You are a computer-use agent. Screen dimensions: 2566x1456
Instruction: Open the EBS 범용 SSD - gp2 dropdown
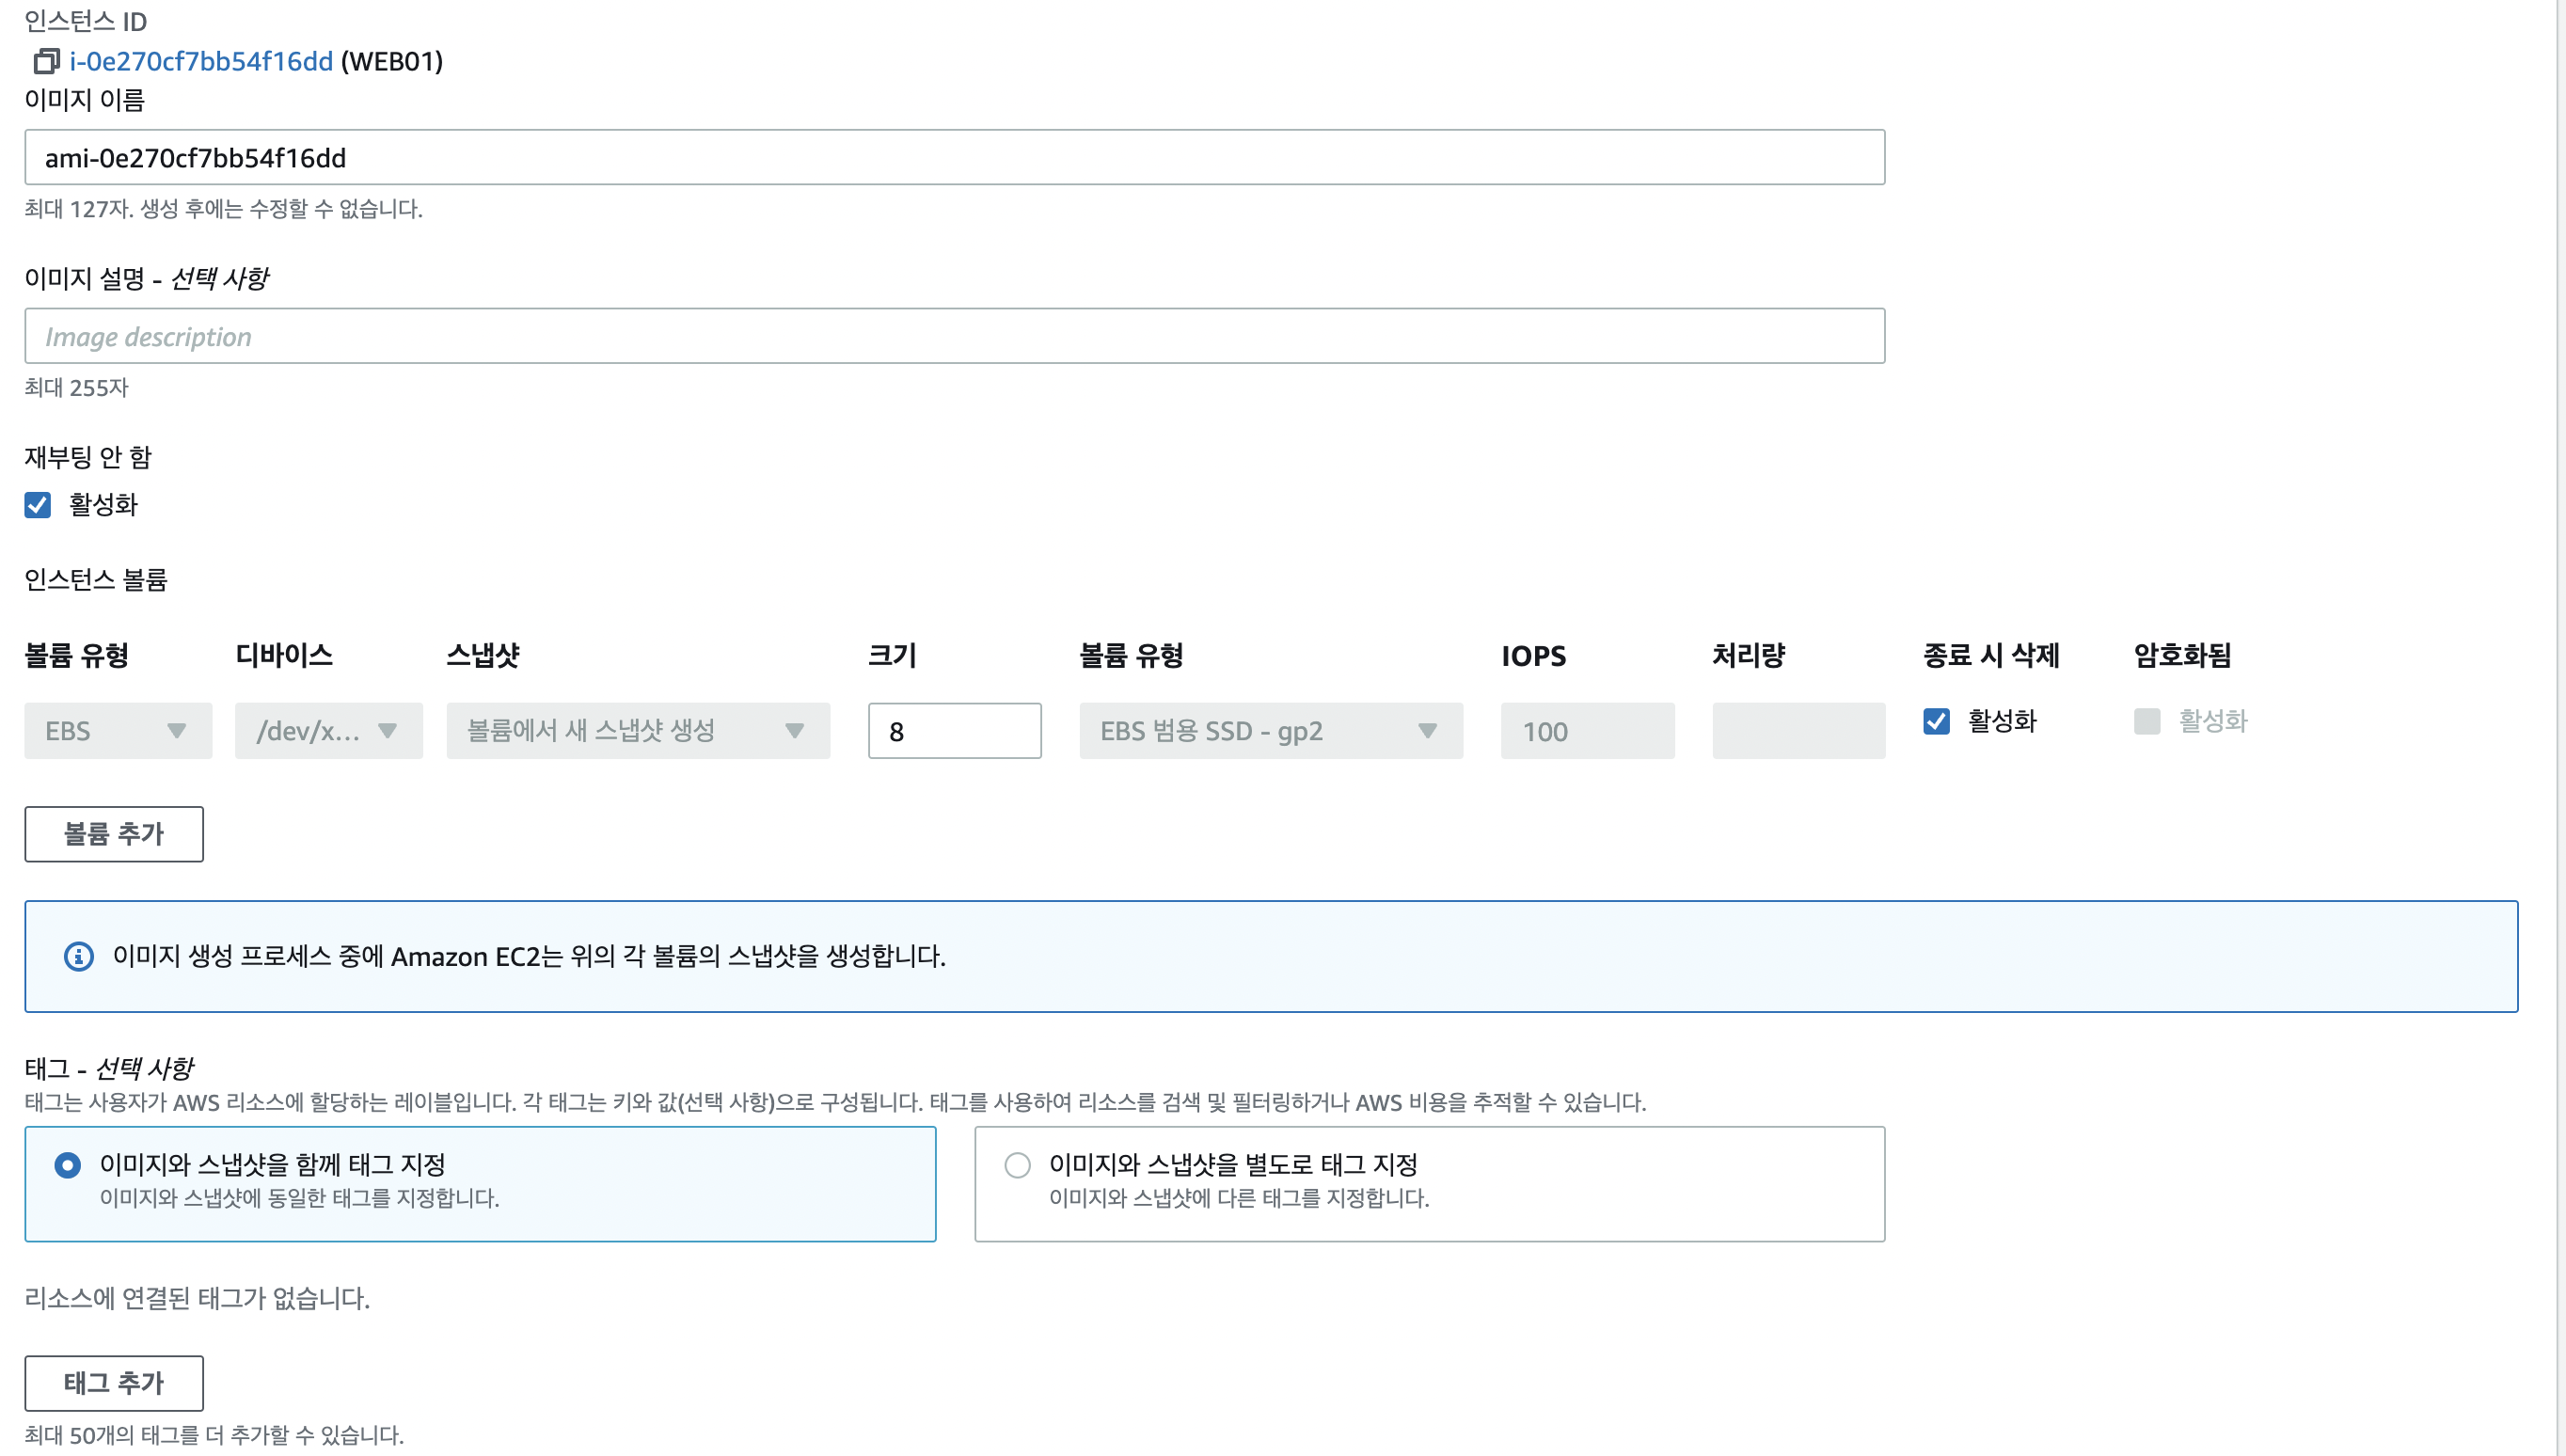coord(1271,731)
